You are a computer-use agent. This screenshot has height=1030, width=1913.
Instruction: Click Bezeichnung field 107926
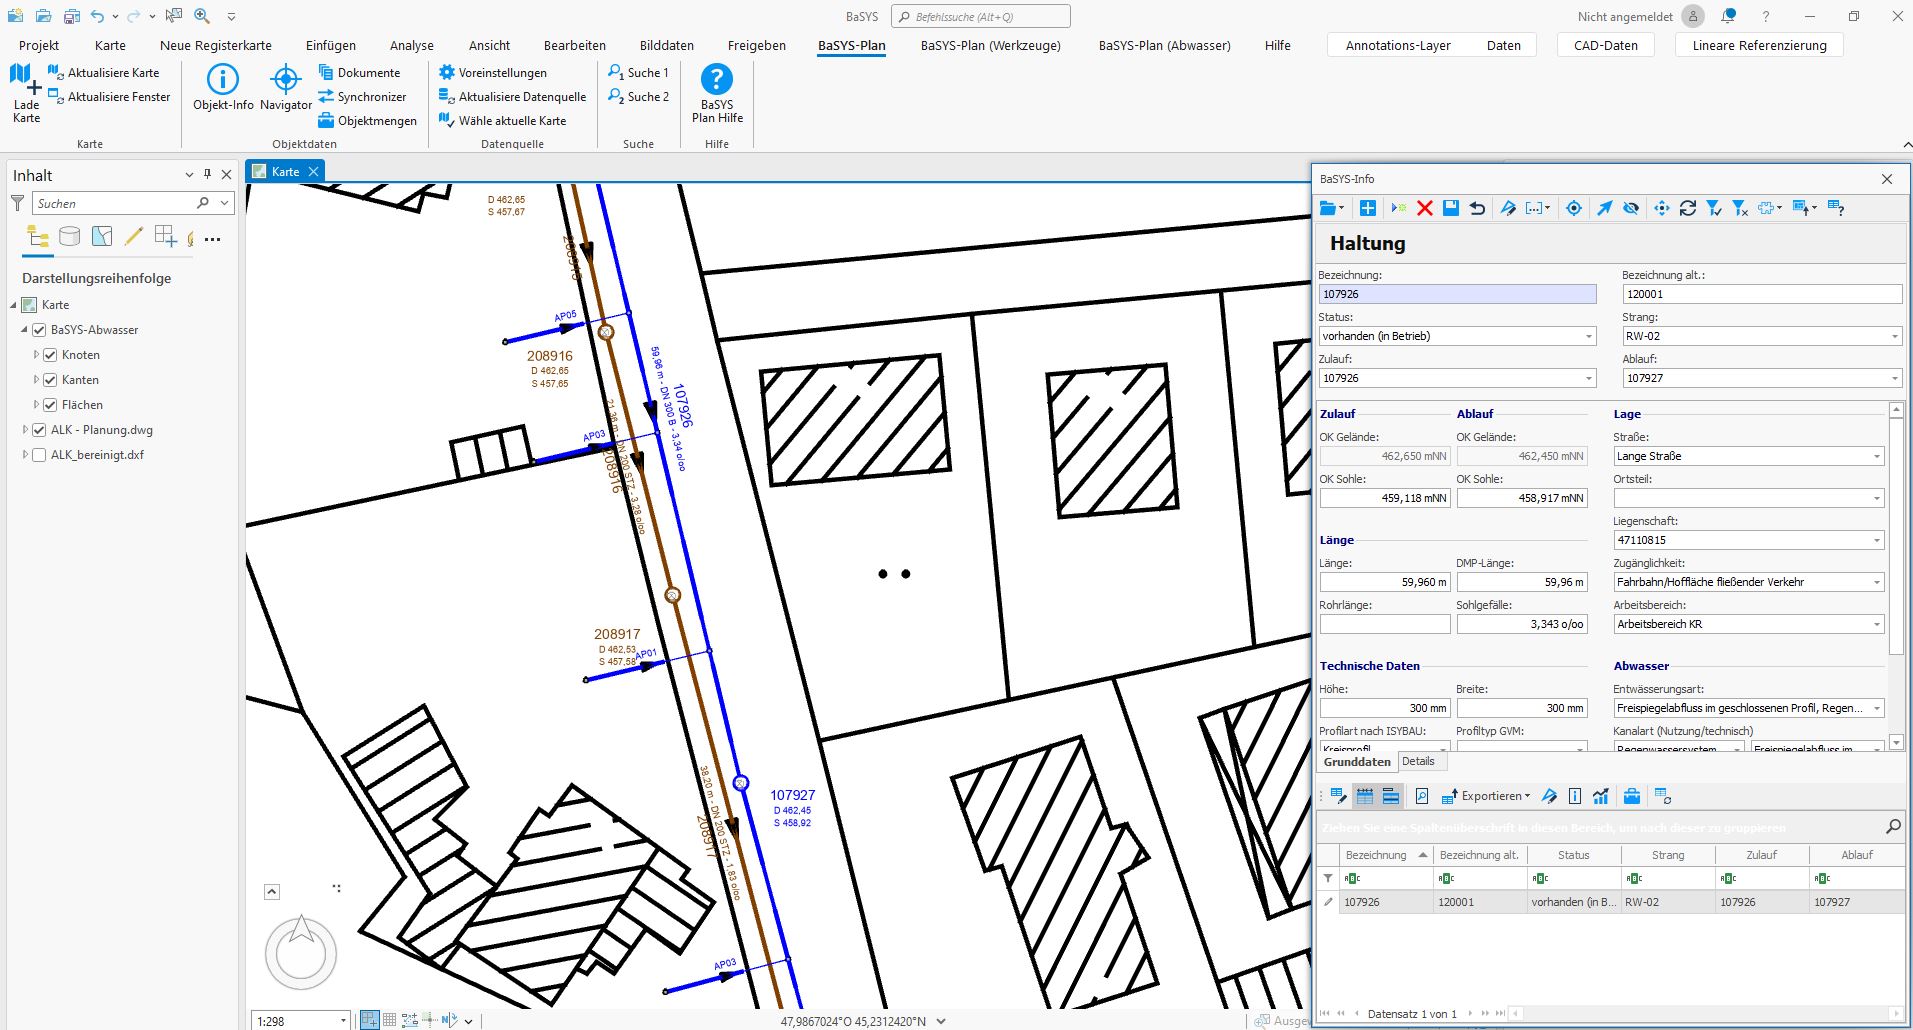tap(1457, 294)
